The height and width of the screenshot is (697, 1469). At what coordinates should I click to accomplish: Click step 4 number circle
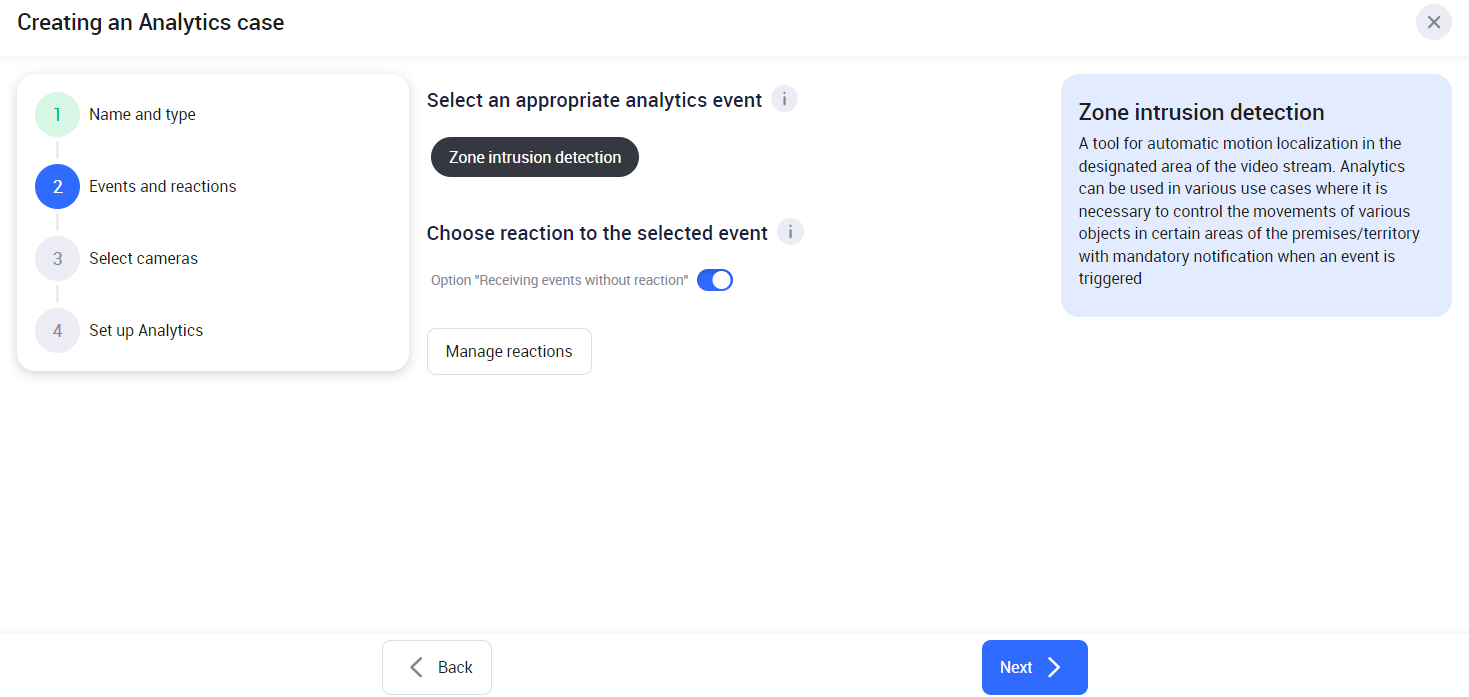(x=57, y=331)
